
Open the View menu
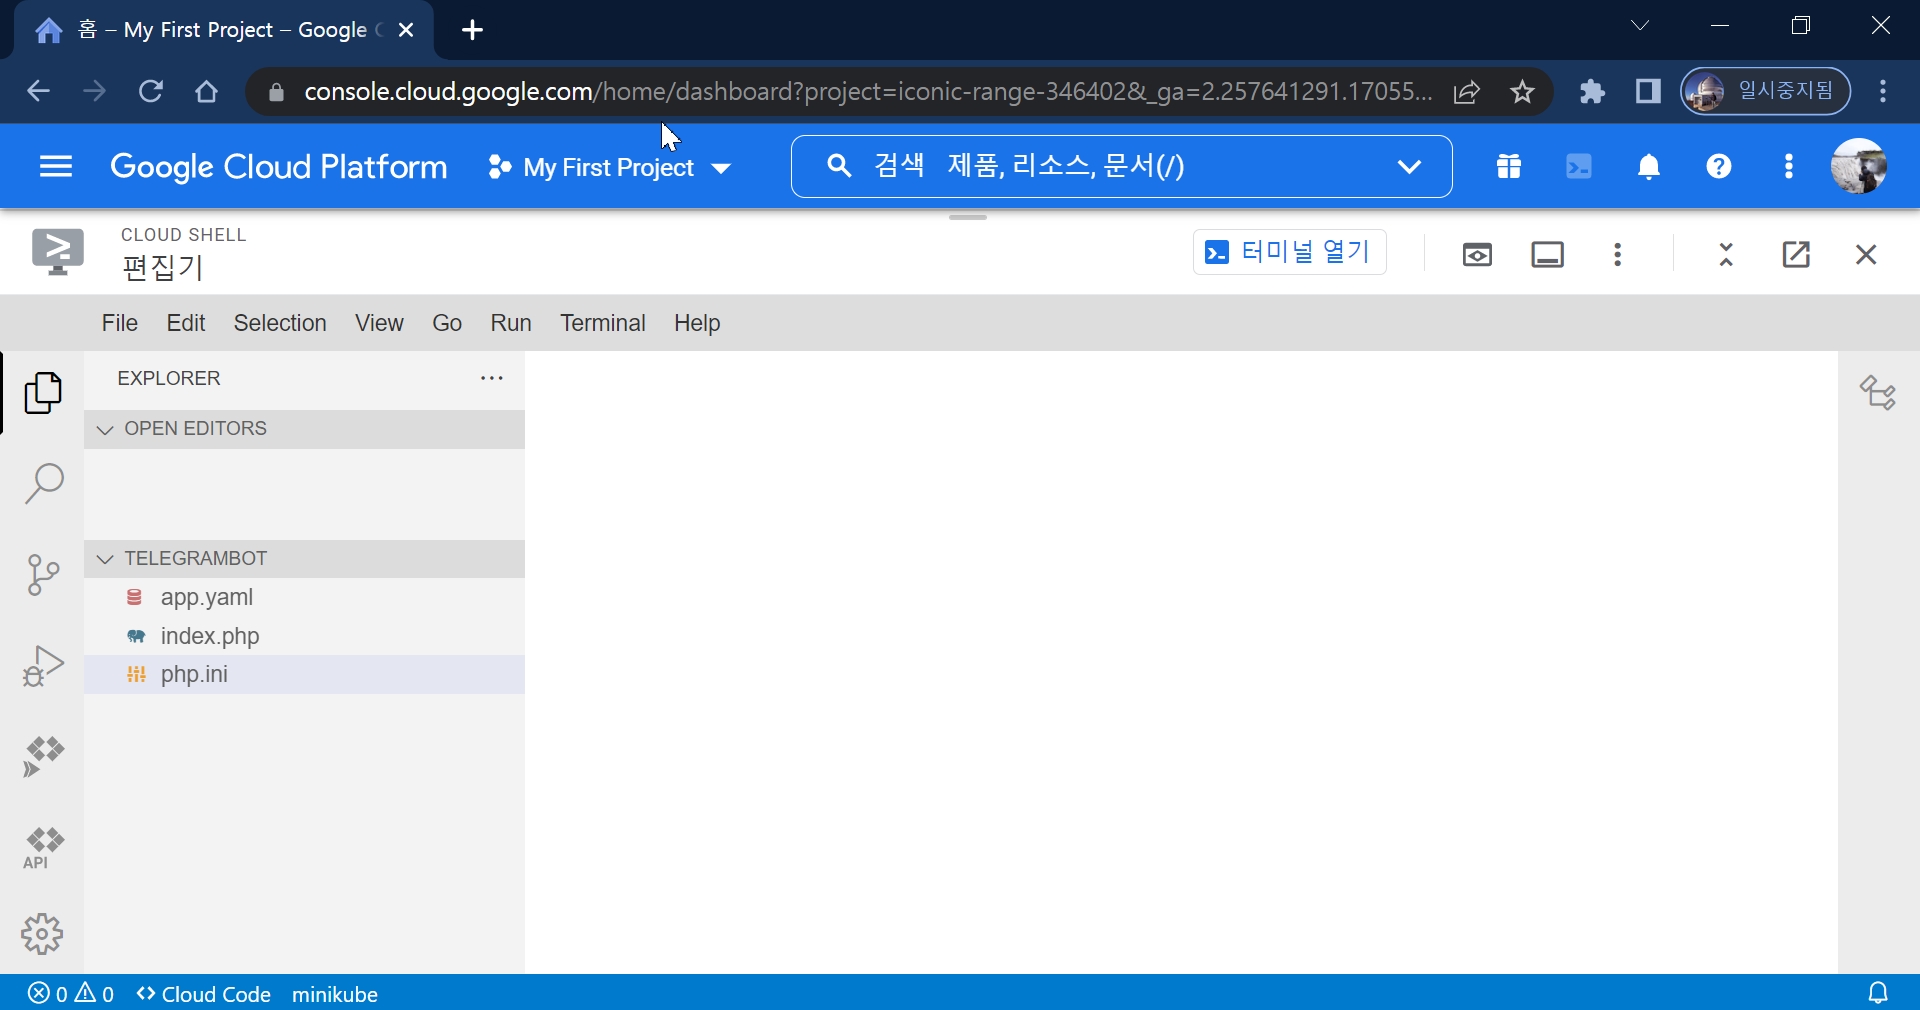pyautogui.click(x=379, y=323)
